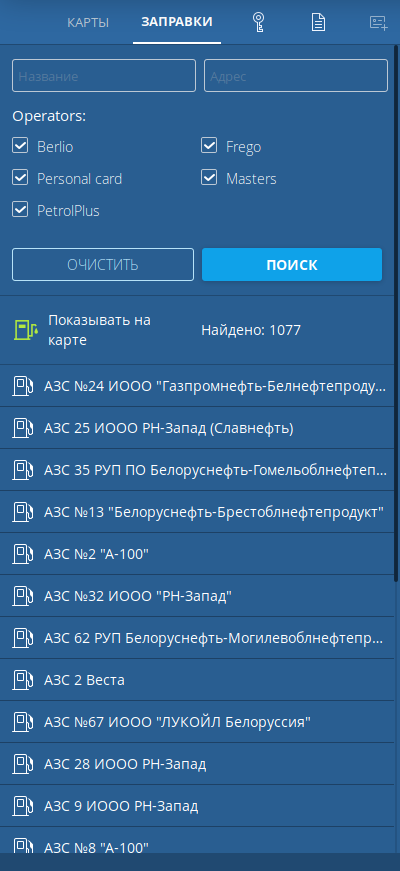Open the key icon tab
400x871 pixels.
coord(258,22)
